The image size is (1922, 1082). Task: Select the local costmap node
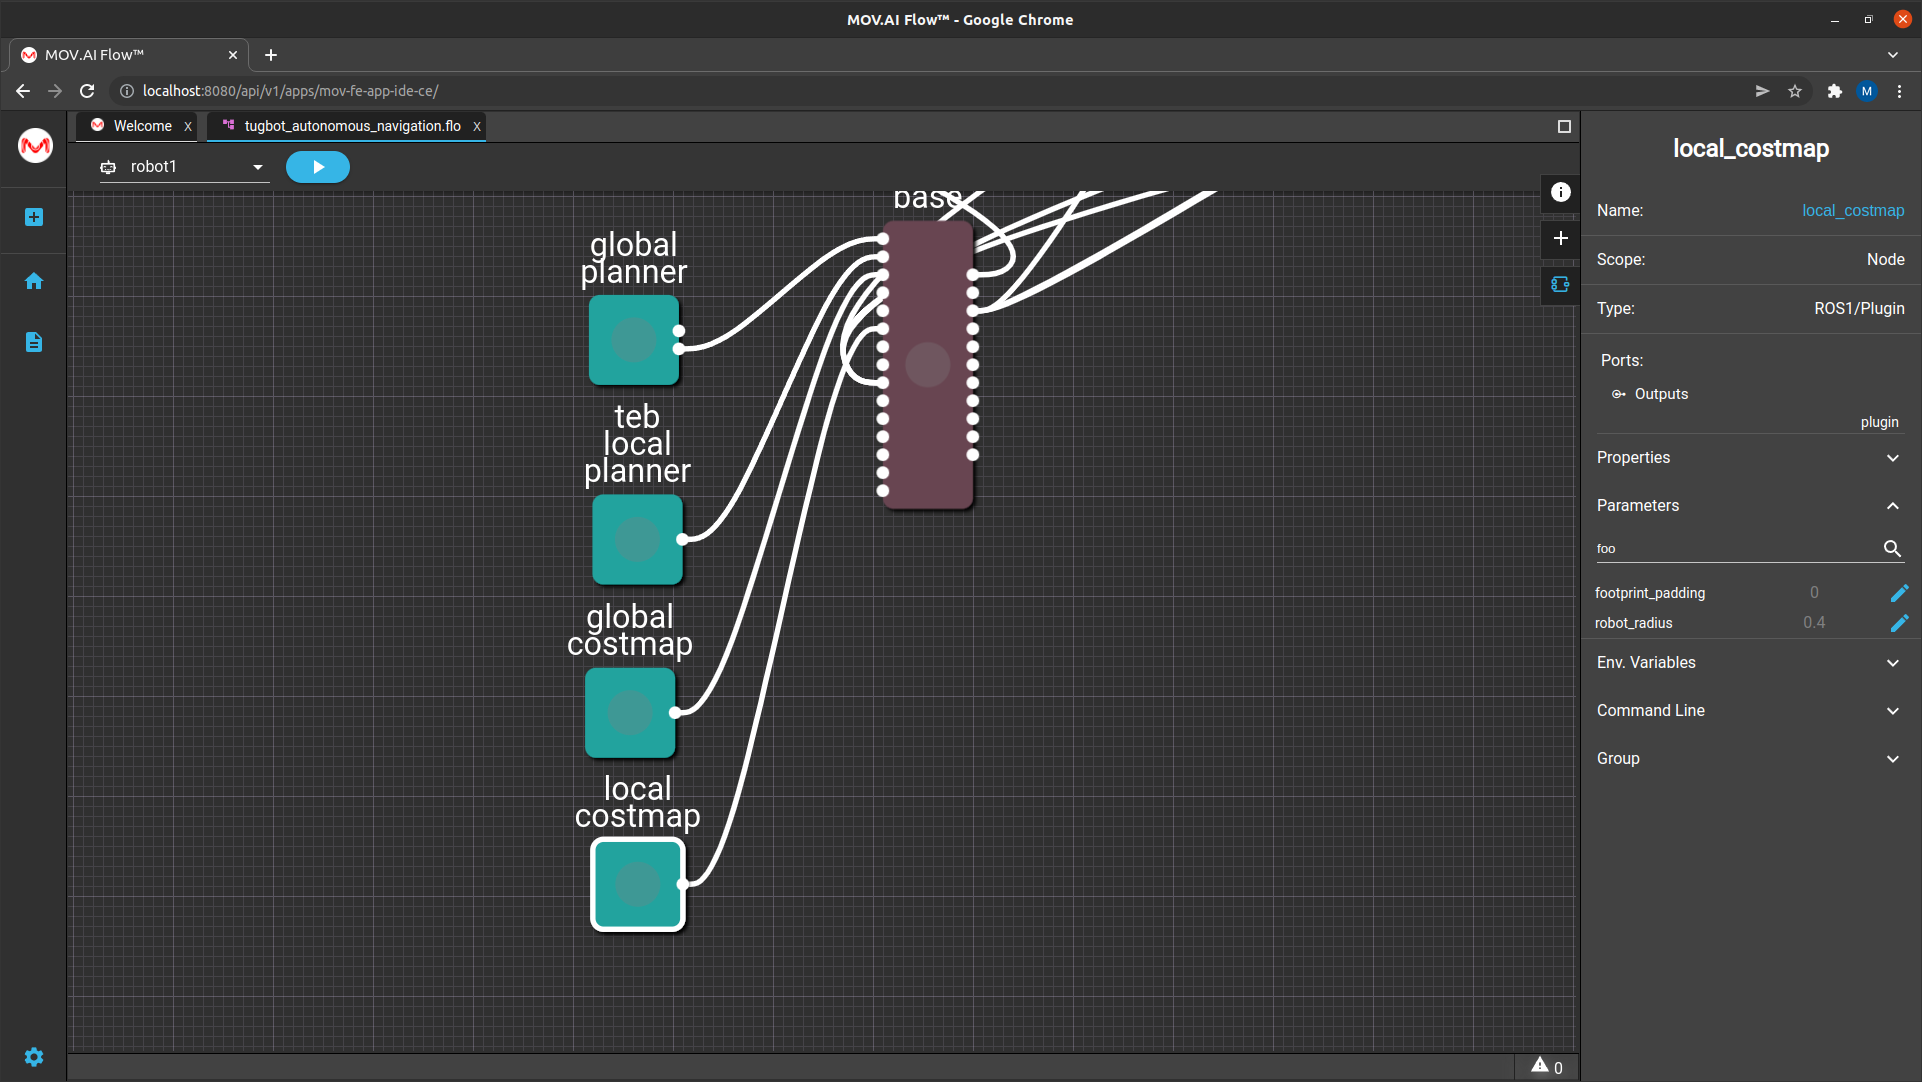(638, 885)
